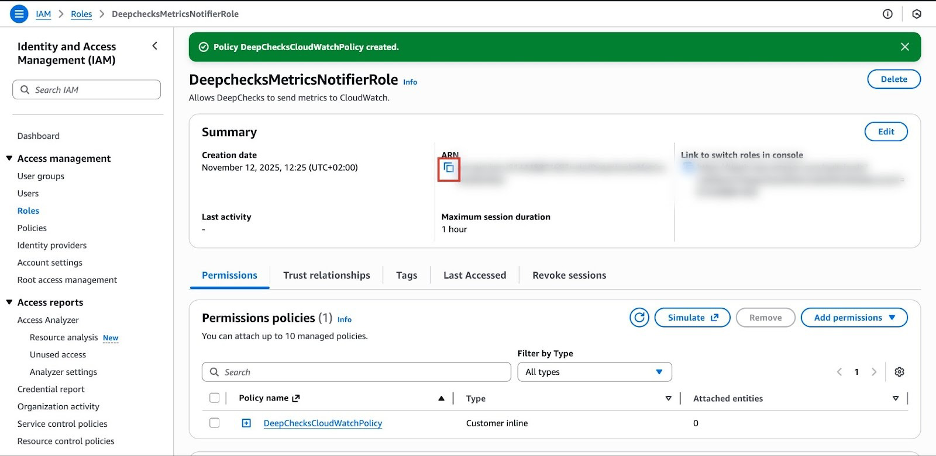This screenshot has width=936, height=456.
Task: Toggle the select-all policies checkbox
Action: 214,398
